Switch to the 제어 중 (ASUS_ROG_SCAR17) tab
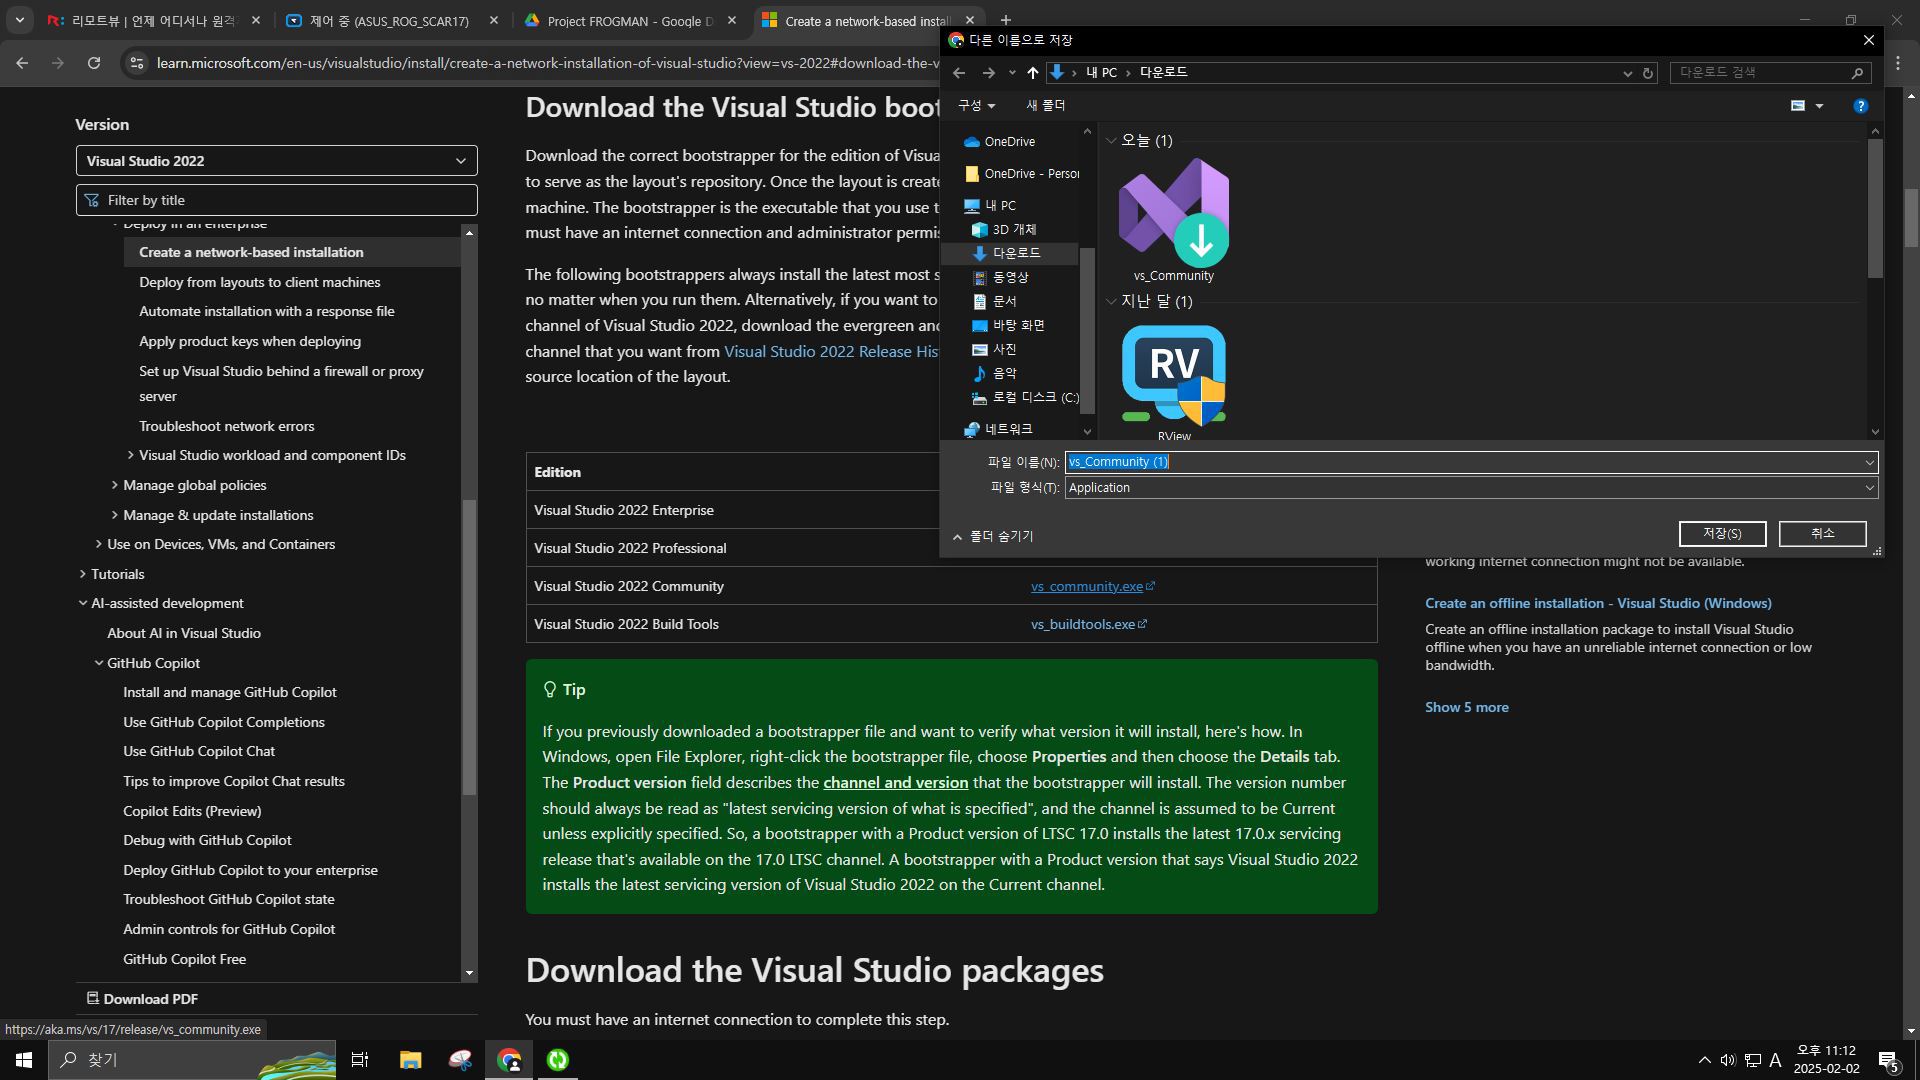 [392, 21]
